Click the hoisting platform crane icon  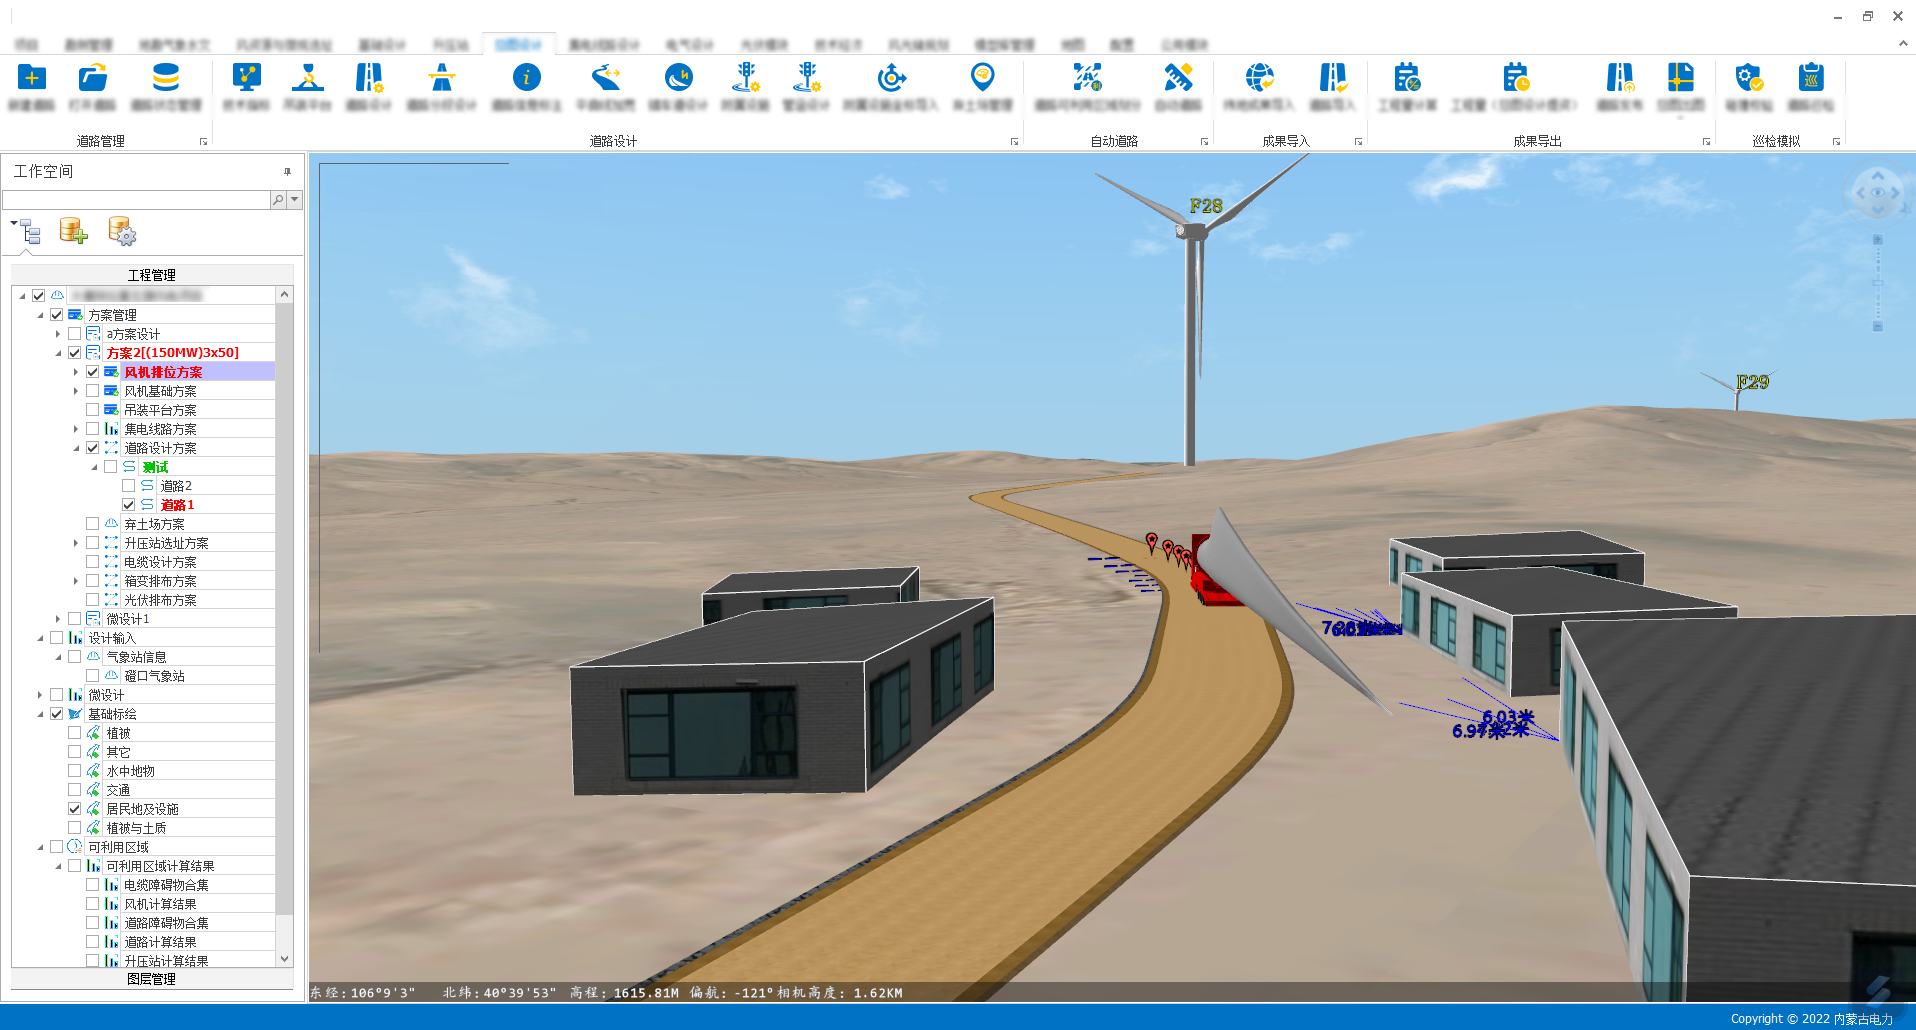point(307,79)
